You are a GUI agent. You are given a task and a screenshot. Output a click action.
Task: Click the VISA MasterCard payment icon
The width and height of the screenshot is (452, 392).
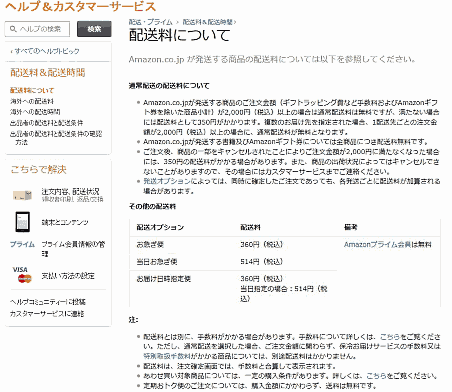(22, 275)
